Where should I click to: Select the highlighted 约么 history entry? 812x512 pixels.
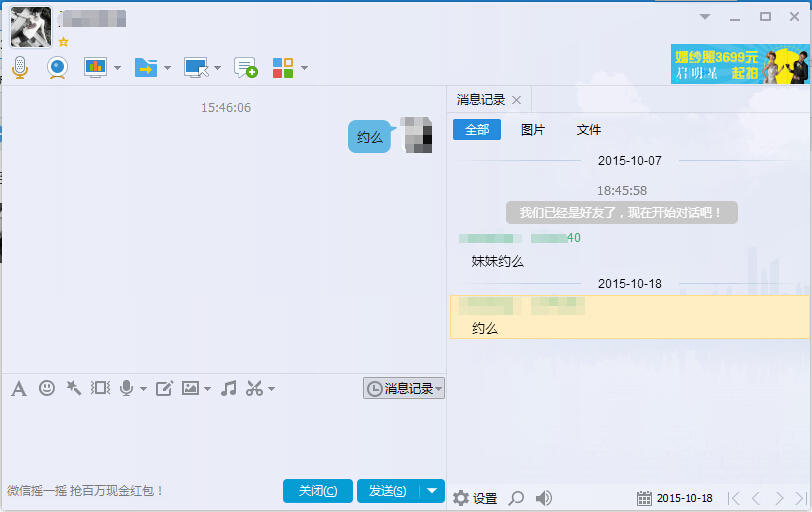click(x=629, y=317)
